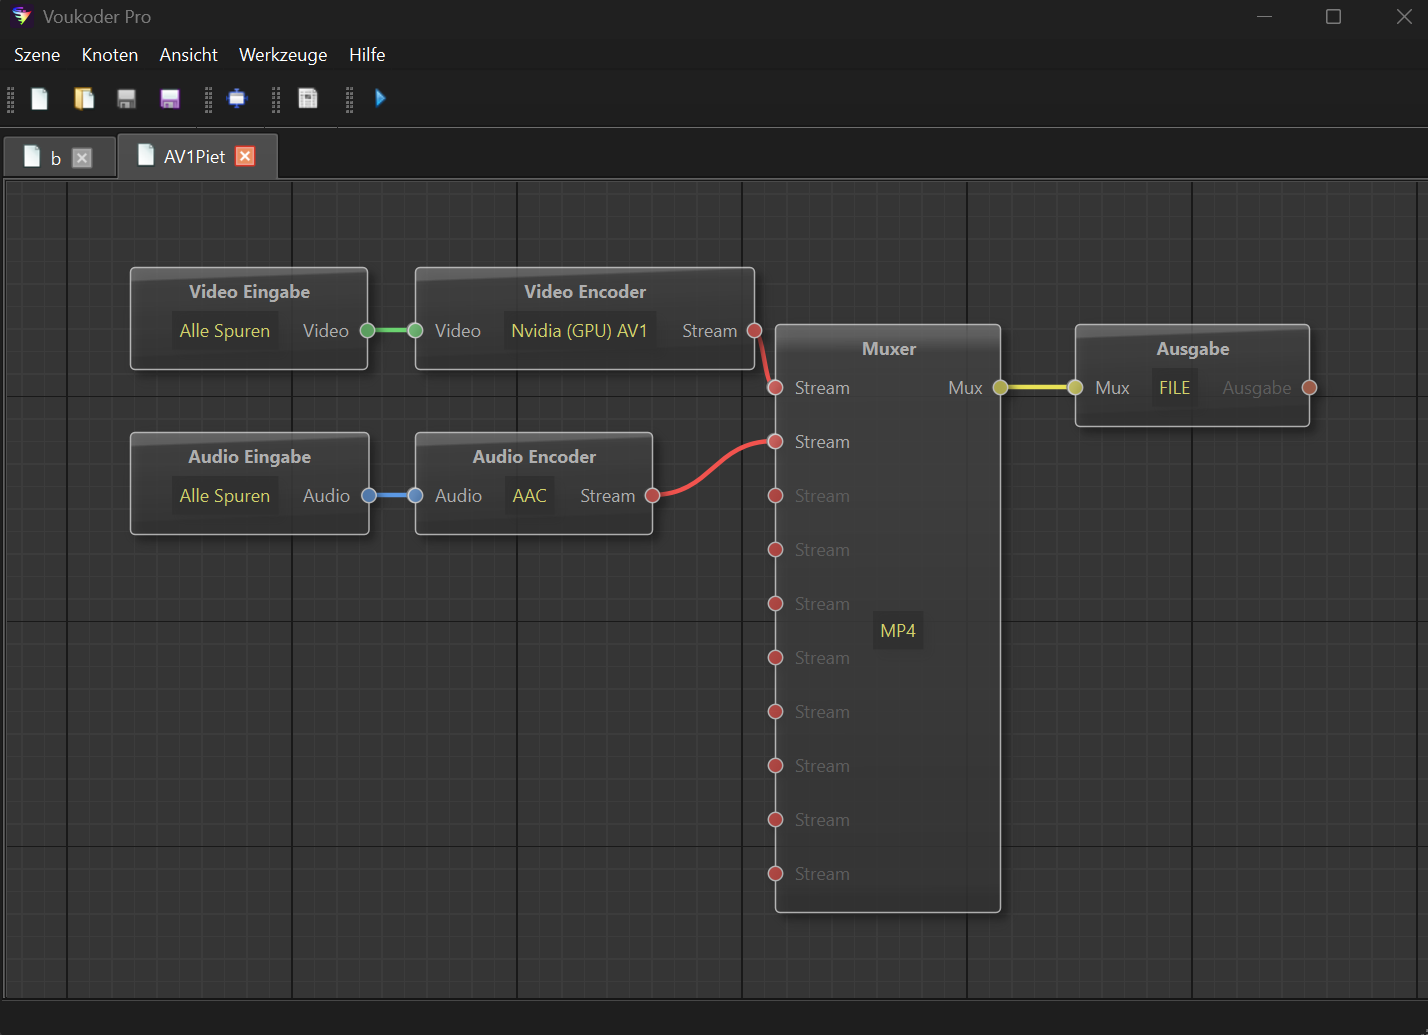
Task: Click the Audio input port on Audio Encoder
Action: click(x=416, y=496)
